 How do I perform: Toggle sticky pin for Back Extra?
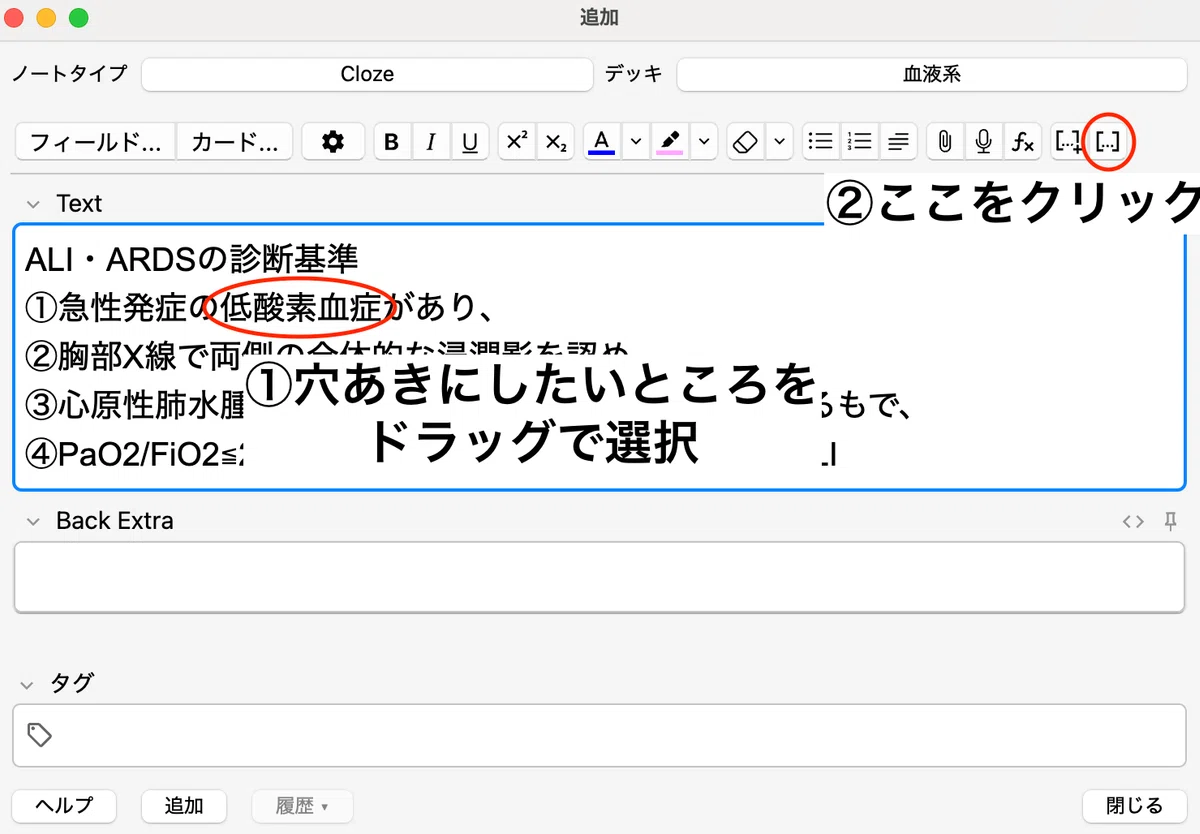[1170, 521]
